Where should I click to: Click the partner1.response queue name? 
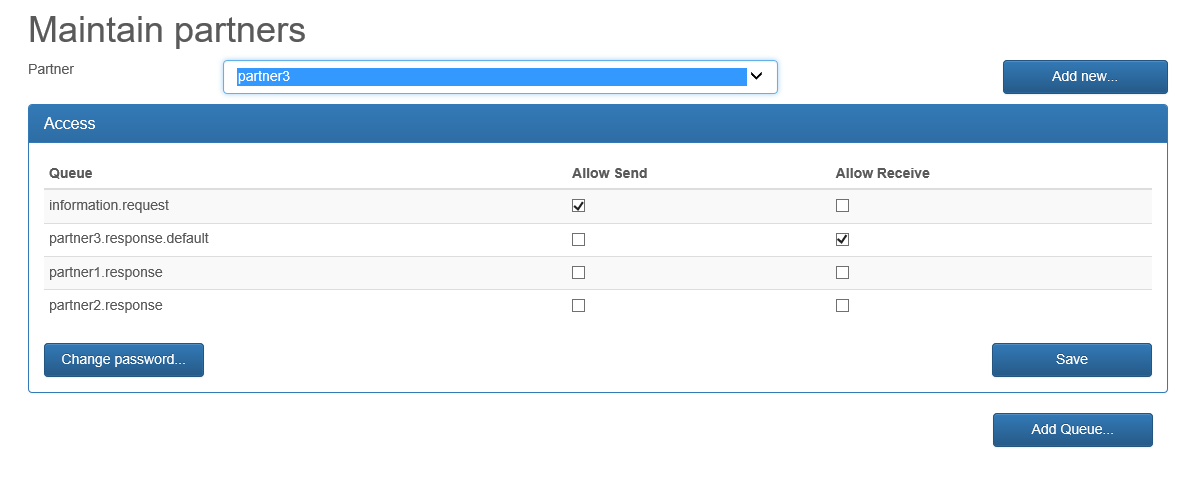pos(105,272)
